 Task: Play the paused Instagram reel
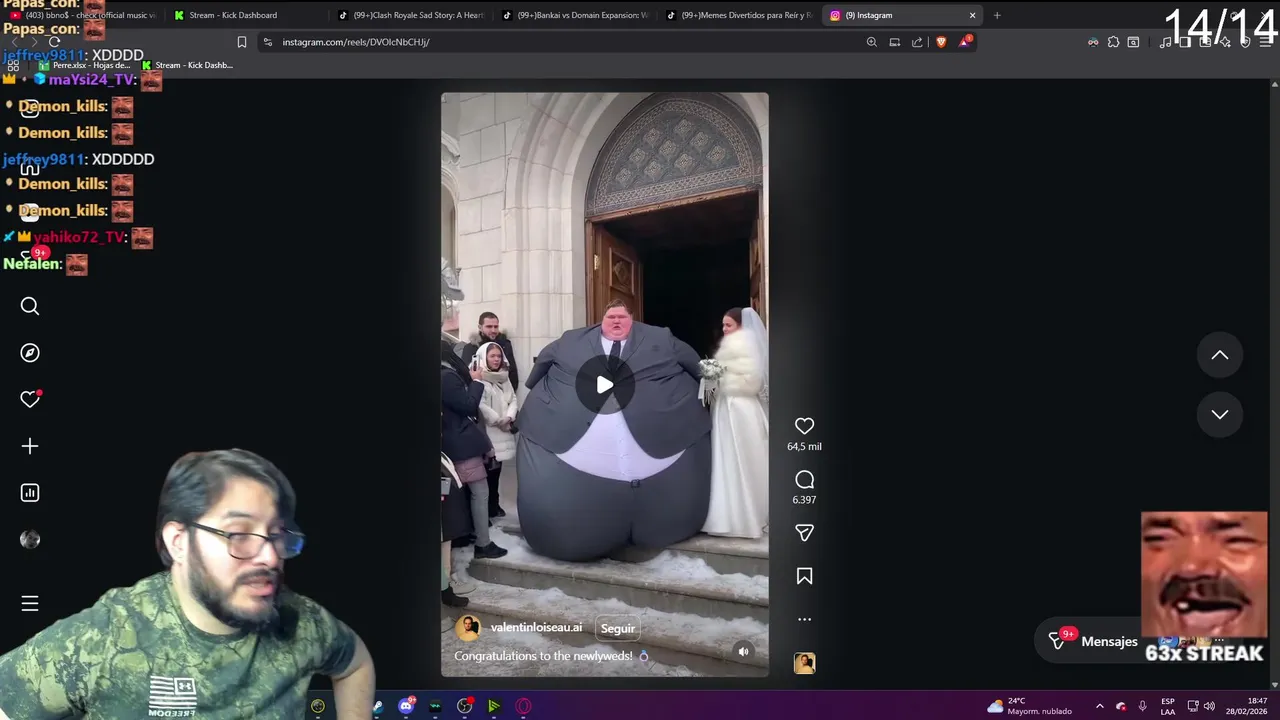point(604,385)
